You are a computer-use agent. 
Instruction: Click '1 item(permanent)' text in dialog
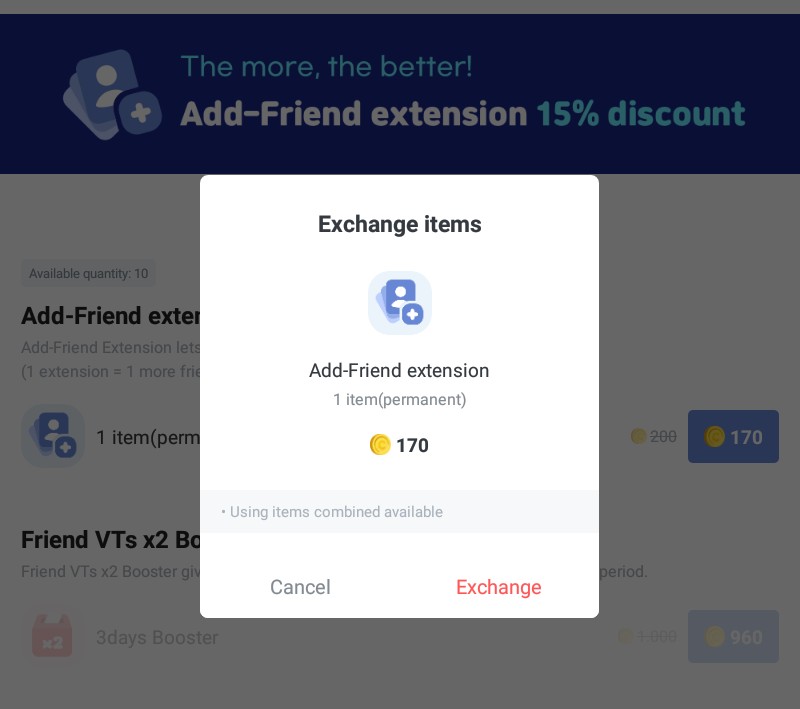point(400,400)
